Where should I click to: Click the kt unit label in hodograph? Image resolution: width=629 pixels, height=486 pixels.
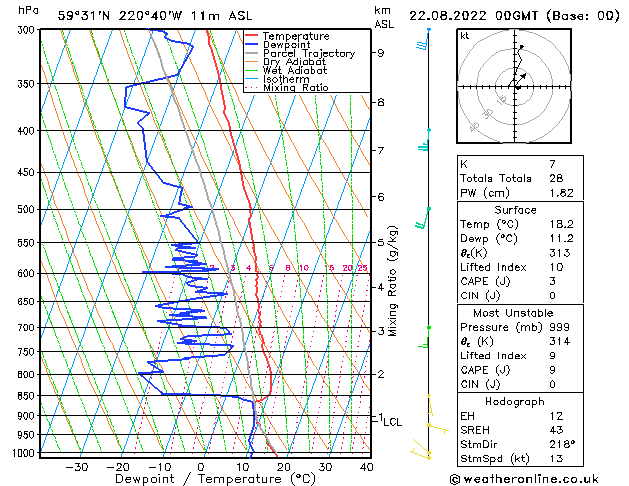coord(465,36)
